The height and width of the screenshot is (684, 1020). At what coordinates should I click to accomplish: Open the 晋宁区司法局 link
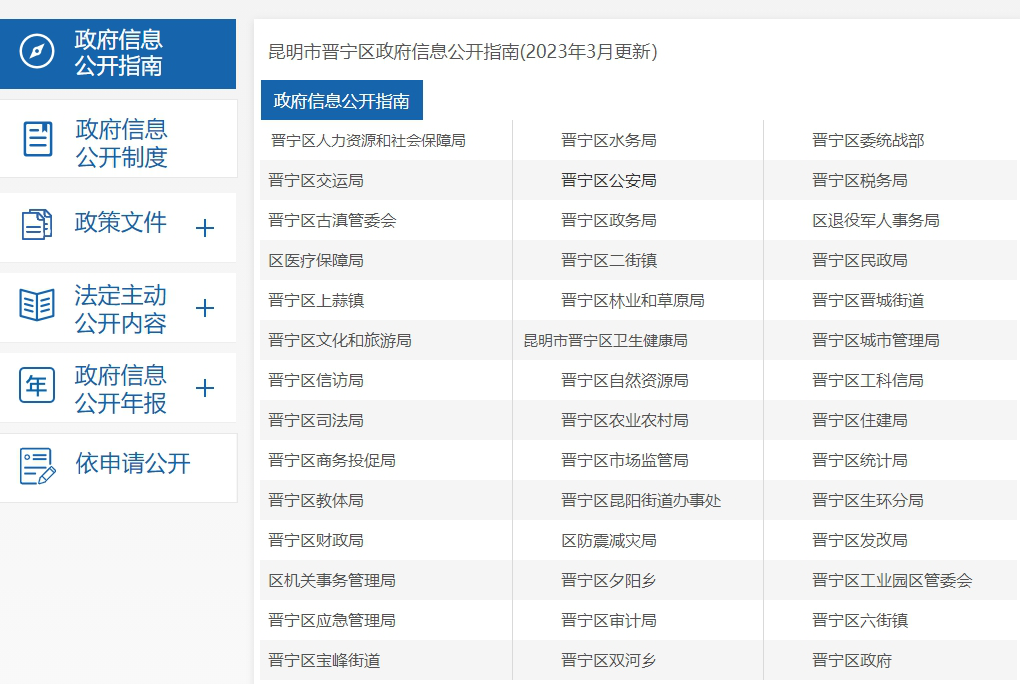point(315,420)
